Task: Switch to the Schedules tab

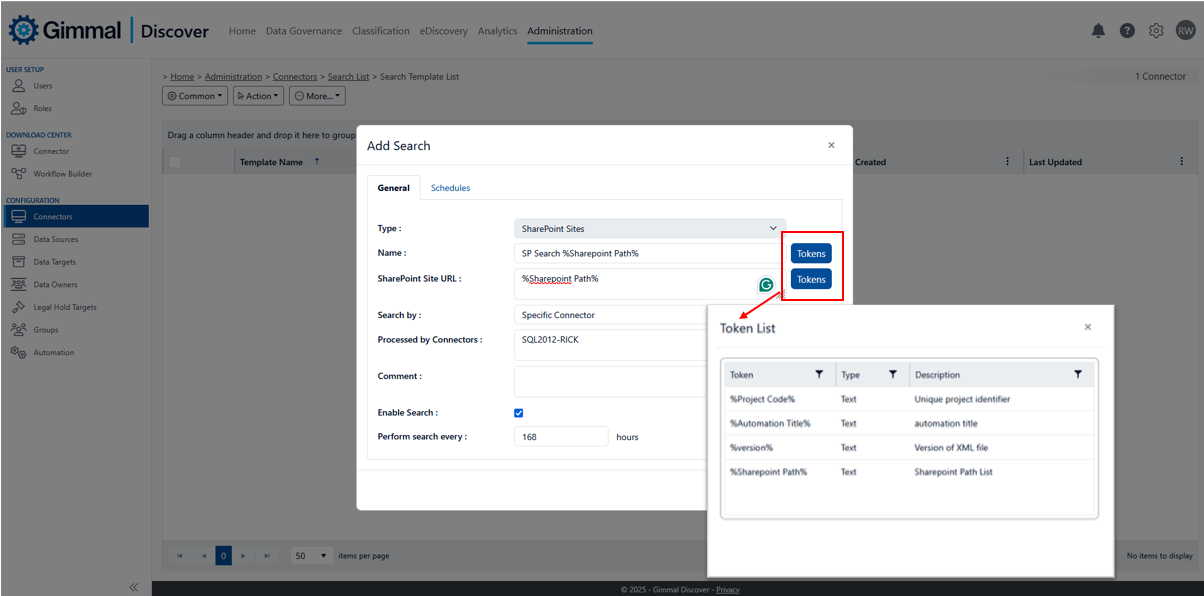Action: pyautogui.click(x=450, y=188)
